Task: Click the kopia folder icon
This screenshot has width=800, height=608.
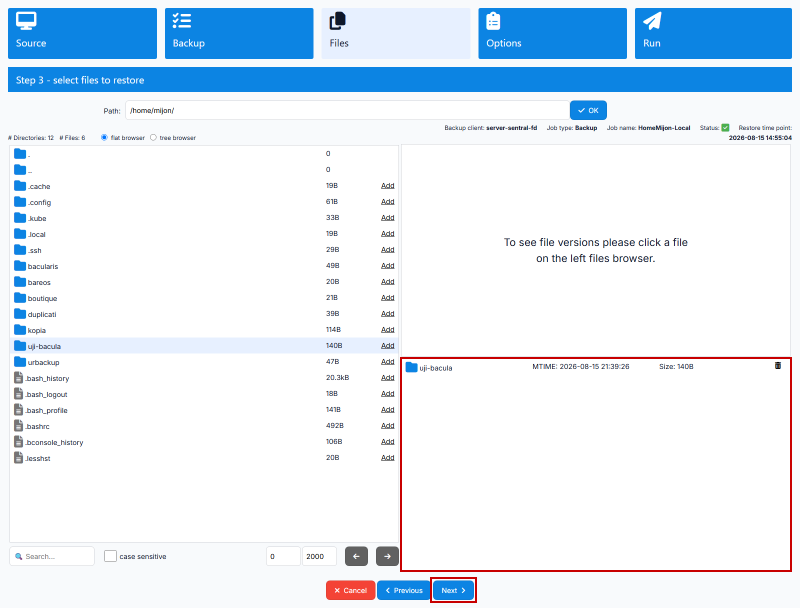Action: tap(20, 330)
